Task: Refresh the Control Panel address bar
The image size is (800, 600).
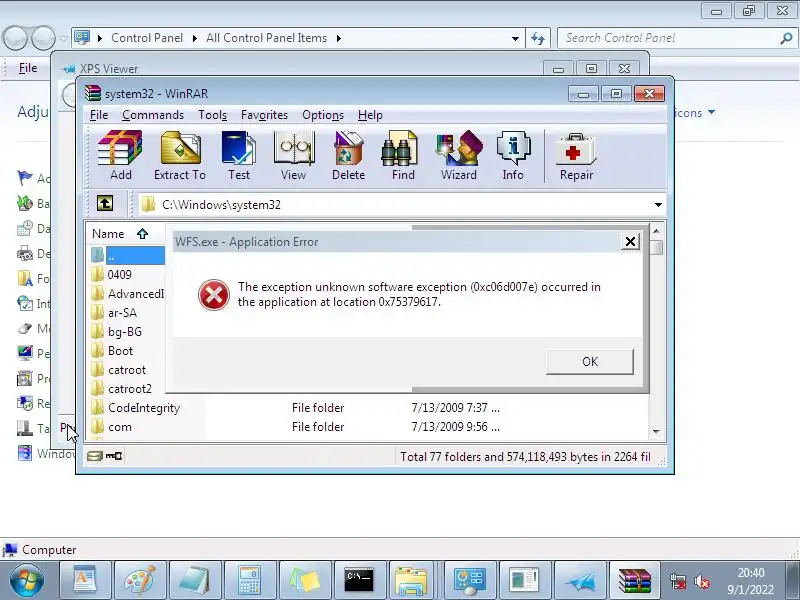Action: [x=538, y=38]
